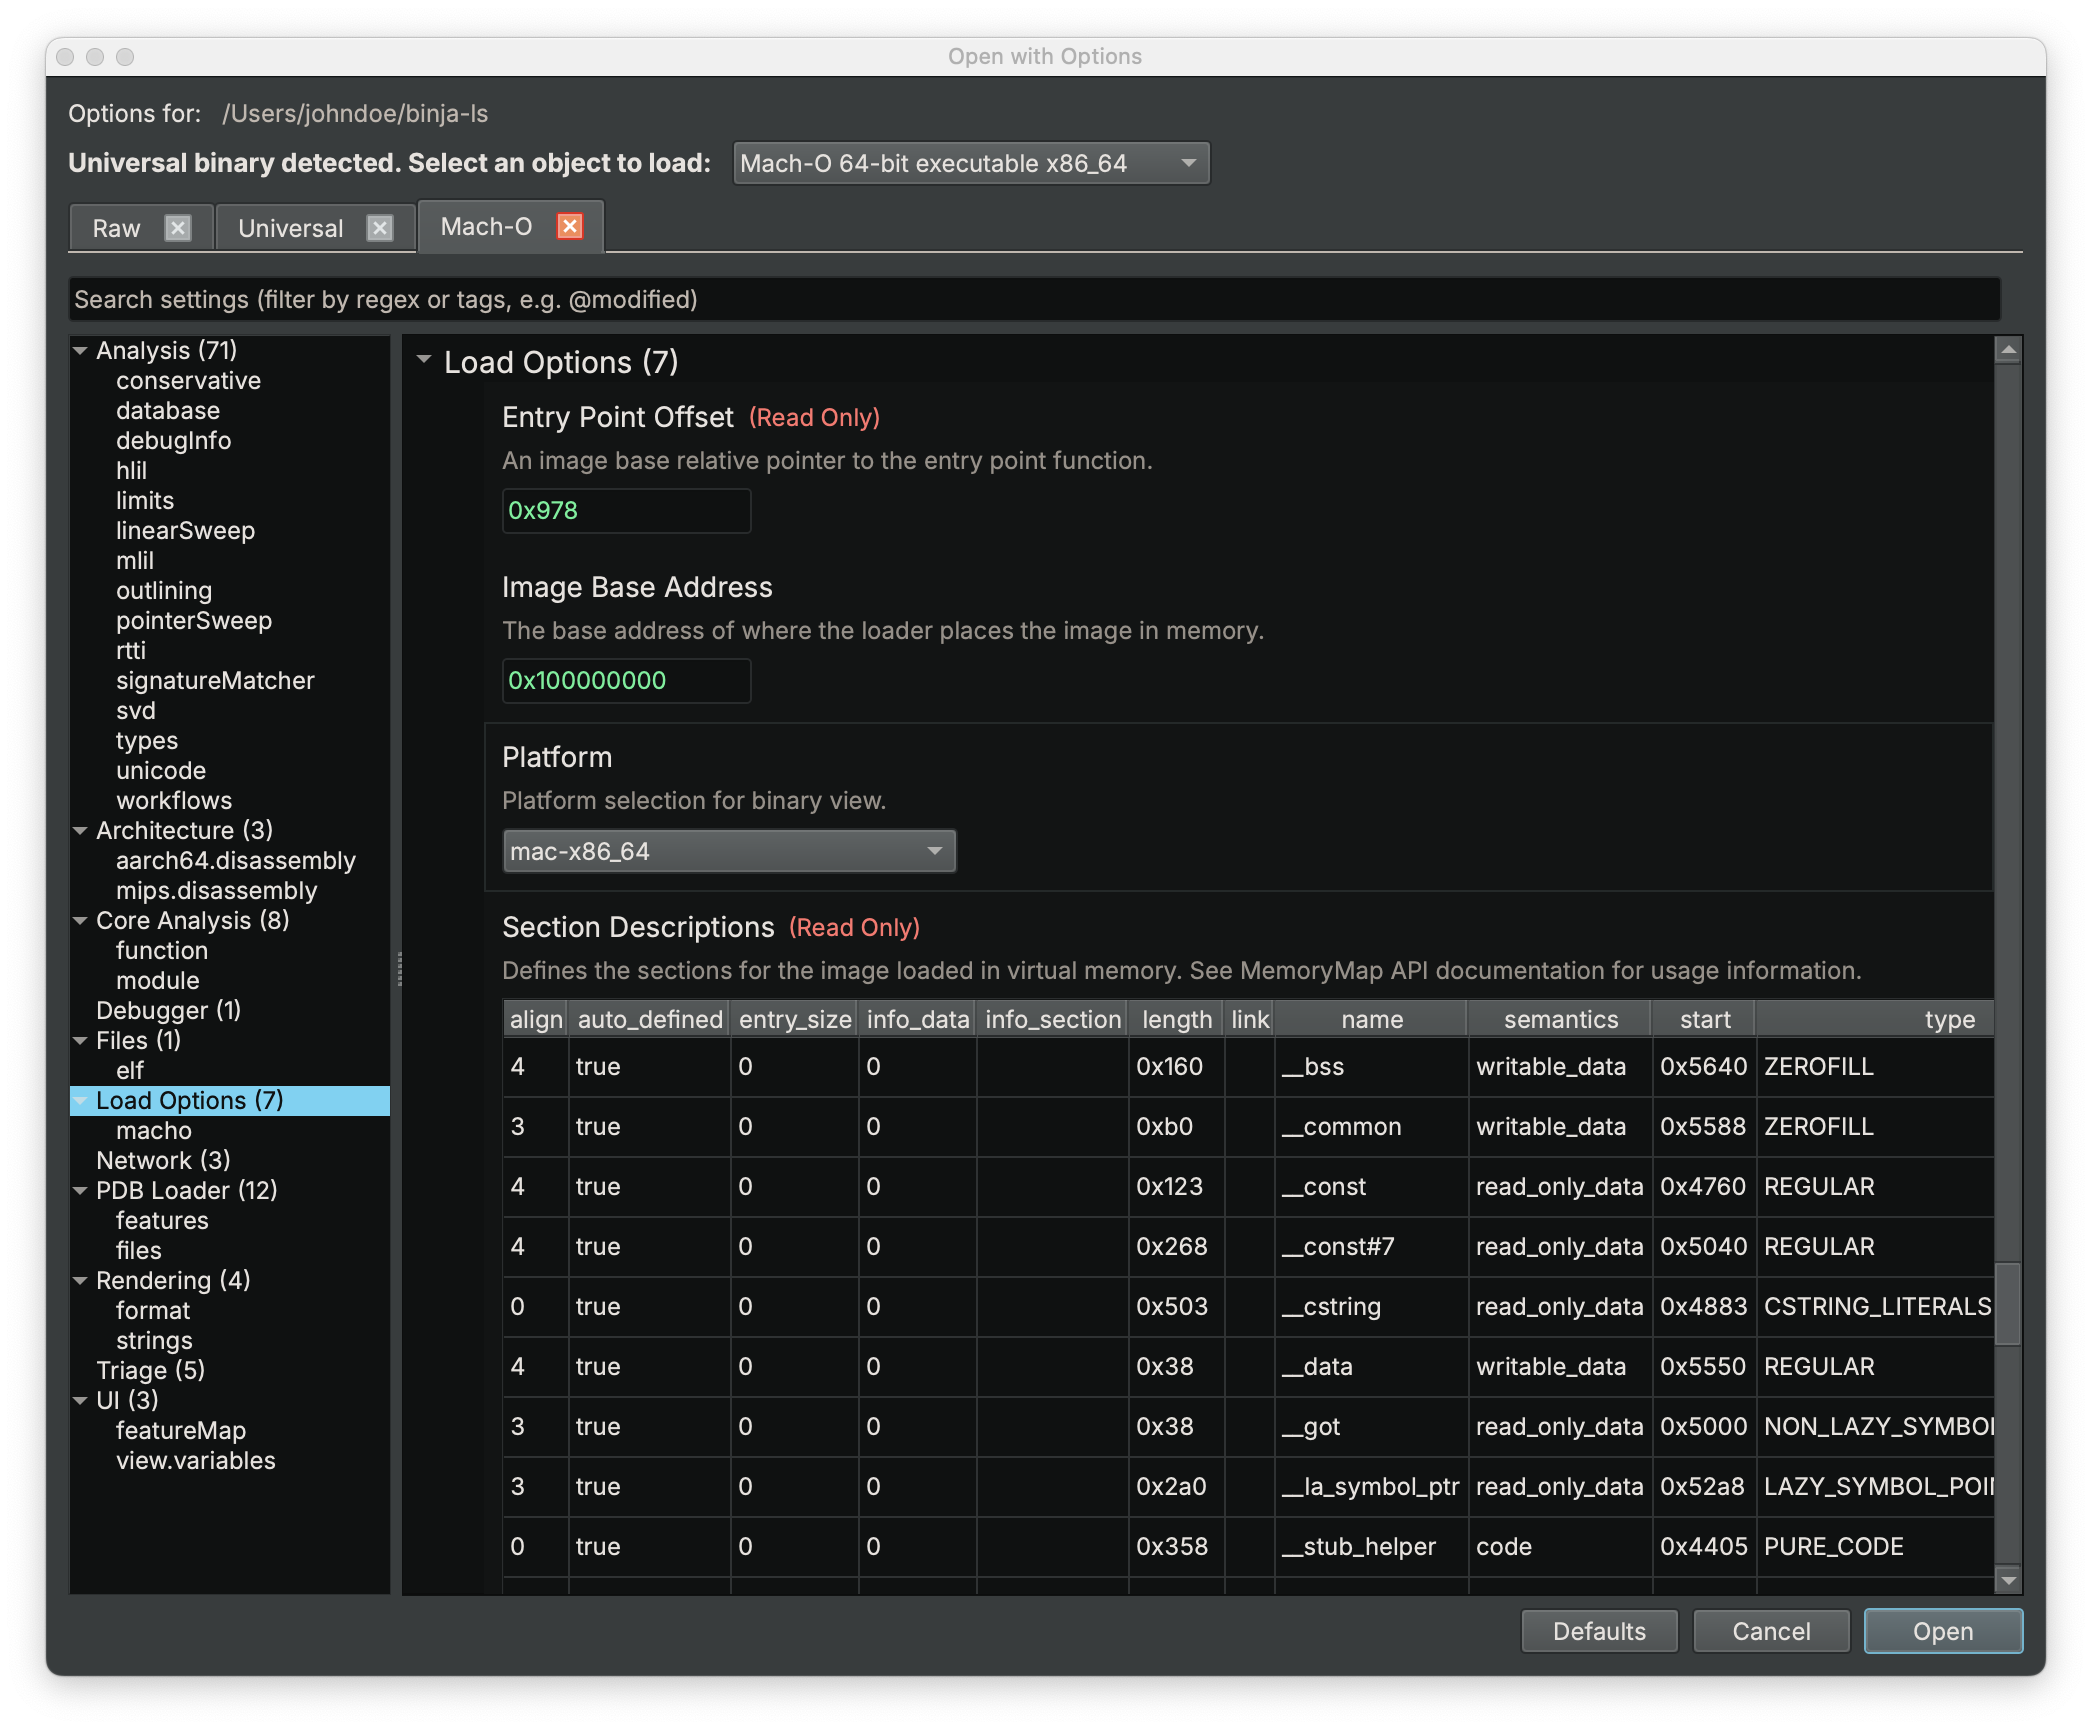Click the Image Base Address field
The width and height of the screenshot is (2092, 1730).
(x=626, y=681)
